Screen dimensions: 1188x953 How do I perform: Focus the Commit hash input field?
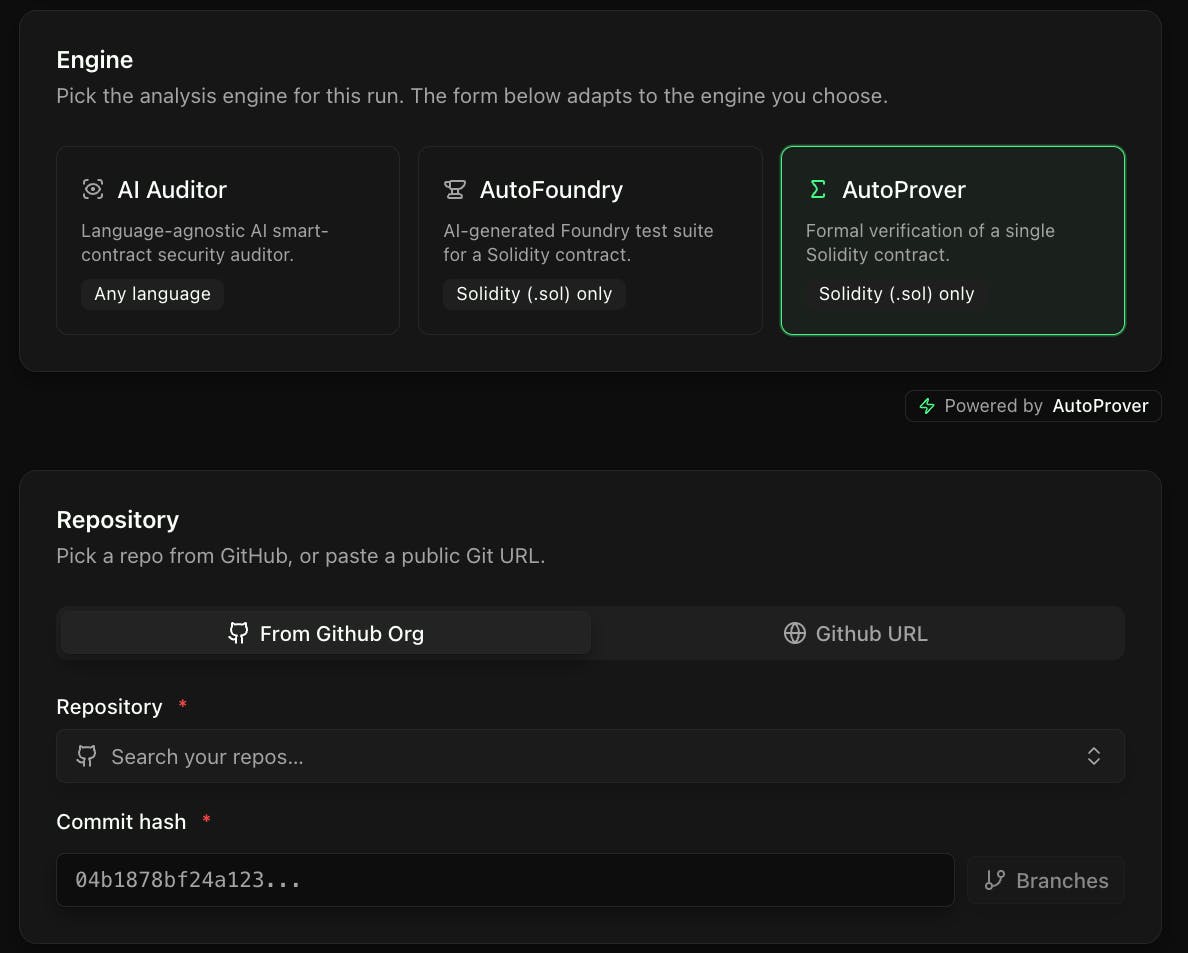505,880
